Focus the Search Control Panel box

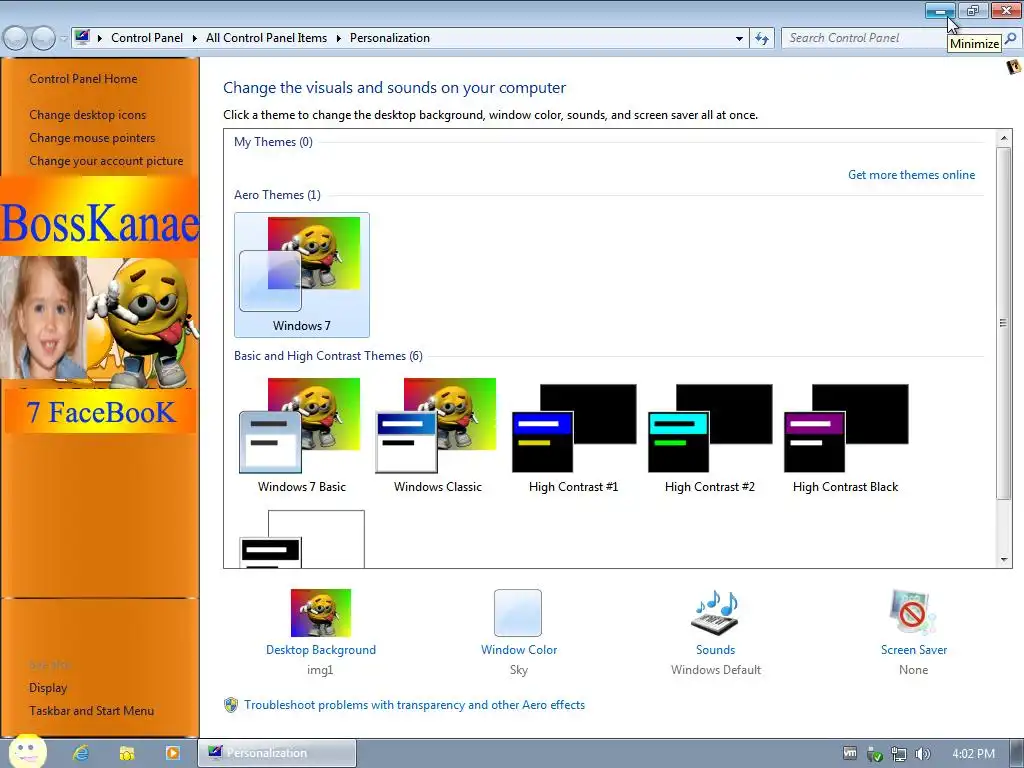862,38
